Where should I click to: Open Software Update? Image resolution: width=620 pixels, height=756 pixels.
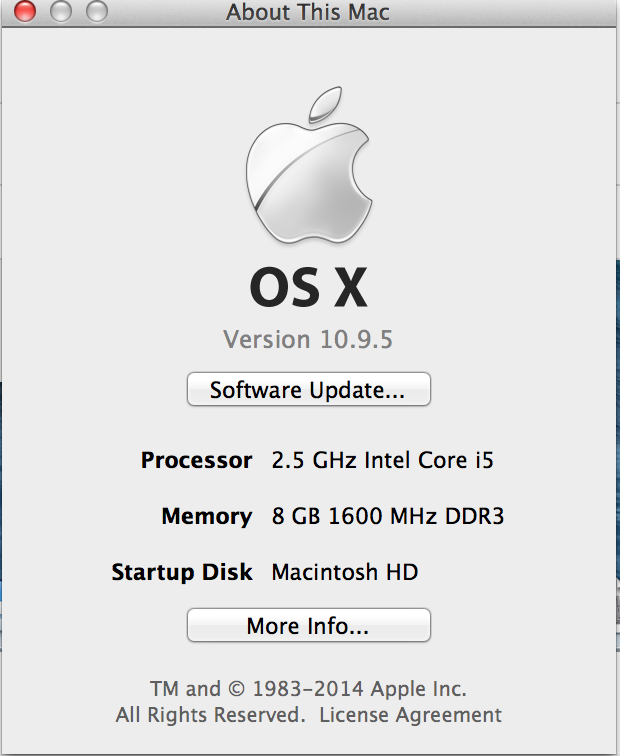(308, 389)
